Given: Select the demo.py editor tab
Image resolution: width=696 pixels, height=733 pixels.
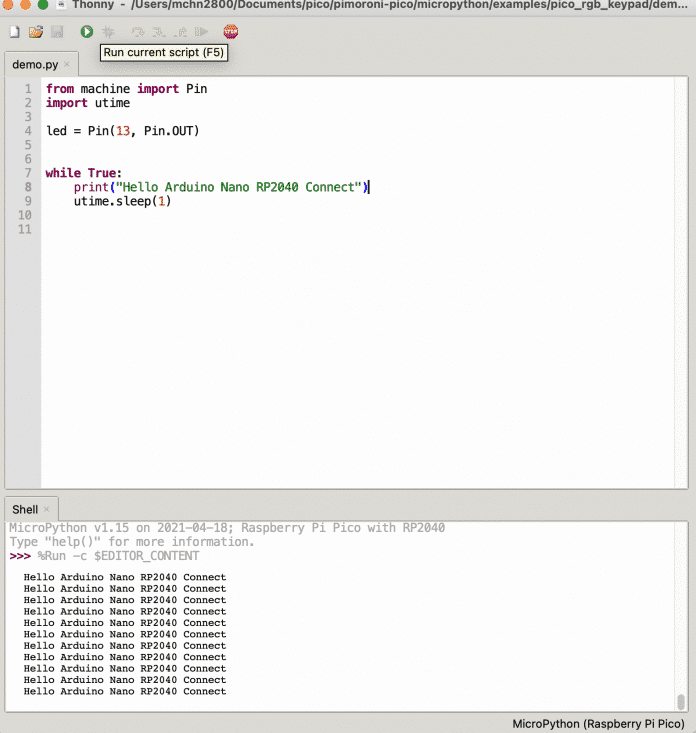Looking at the screenshot, I should [x=34, y=65].
